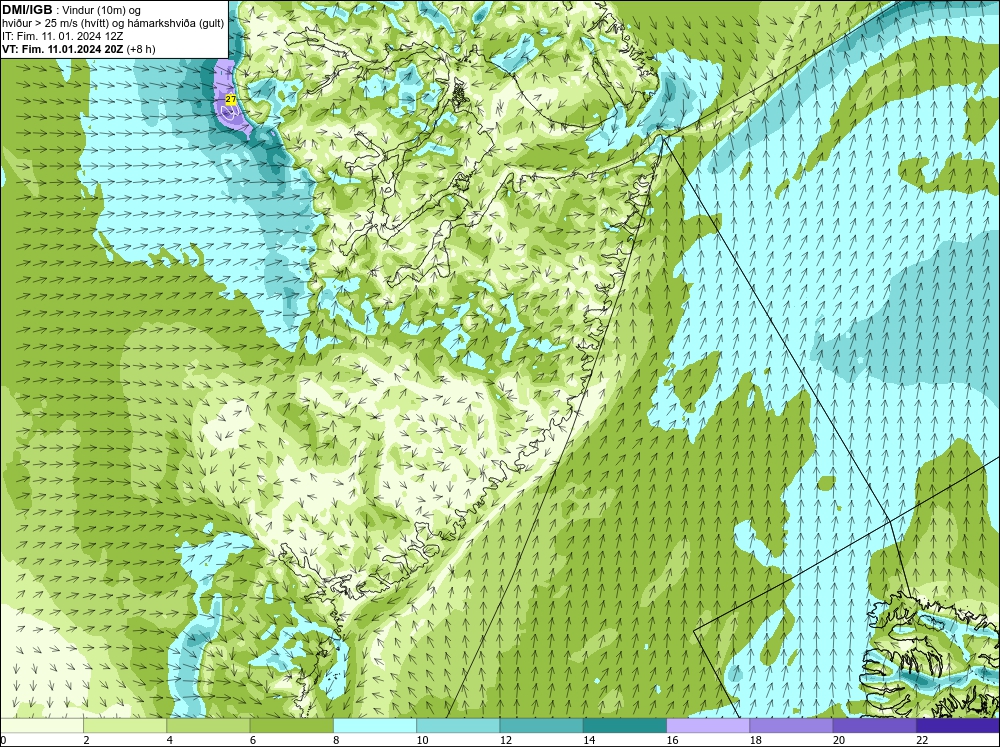Click the legend scale value 0
The width and height of the screenshot is (1000, 747).
tap(3, 740)
